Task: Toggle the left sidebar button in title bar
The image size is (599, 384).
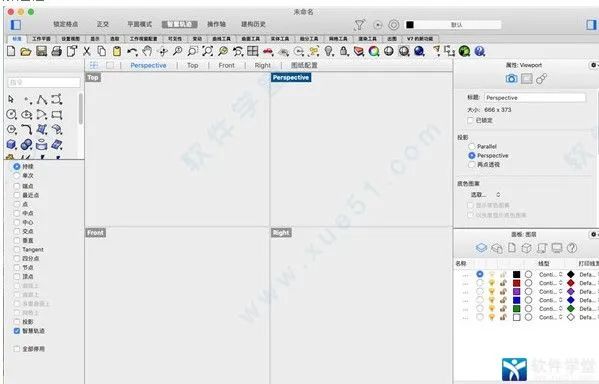Action: (x=16, y=25)
